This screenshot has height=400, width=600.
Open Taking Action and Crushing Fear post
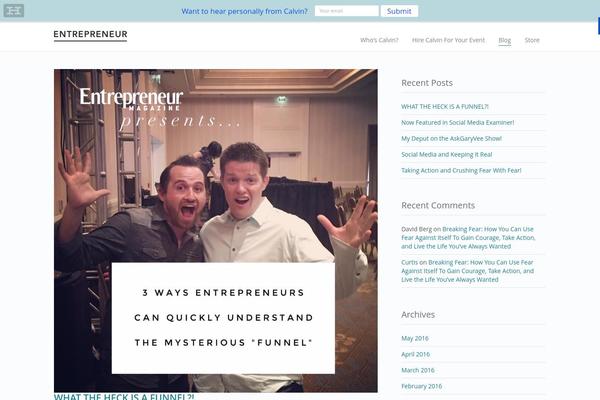tap(461, 170)
